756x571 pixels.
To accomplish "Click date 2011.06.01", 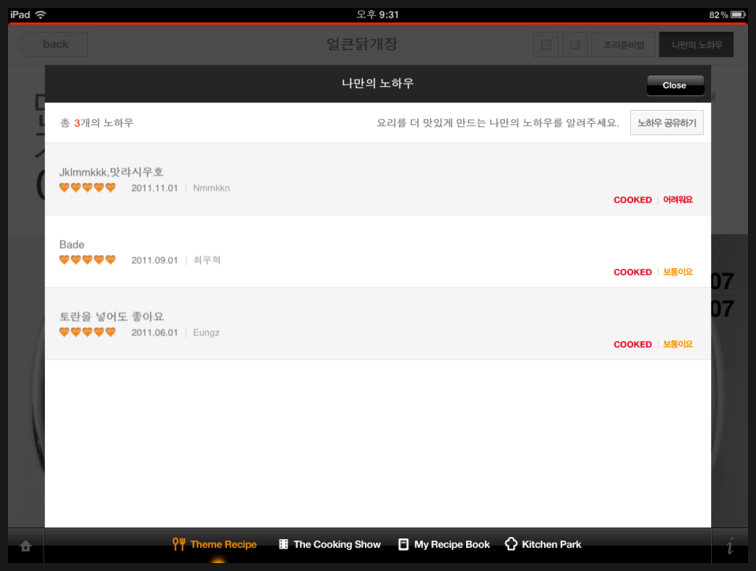I will tap(154, 333).
